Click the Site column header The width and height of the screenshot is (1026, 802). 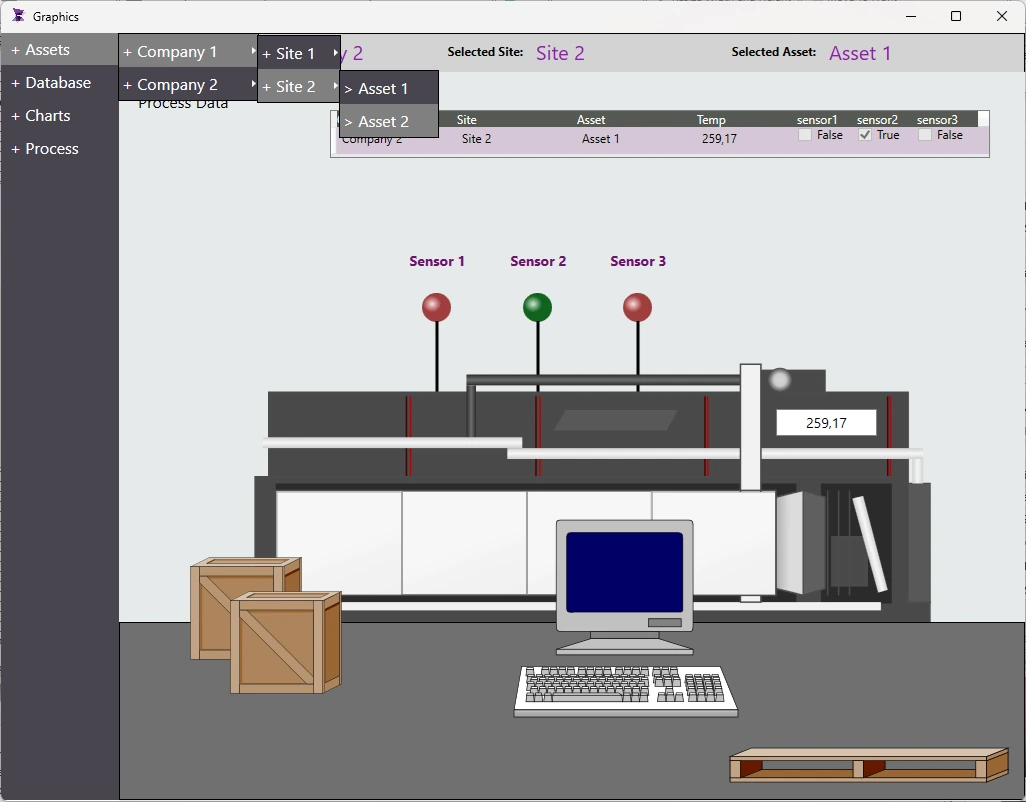click(467, 120)
